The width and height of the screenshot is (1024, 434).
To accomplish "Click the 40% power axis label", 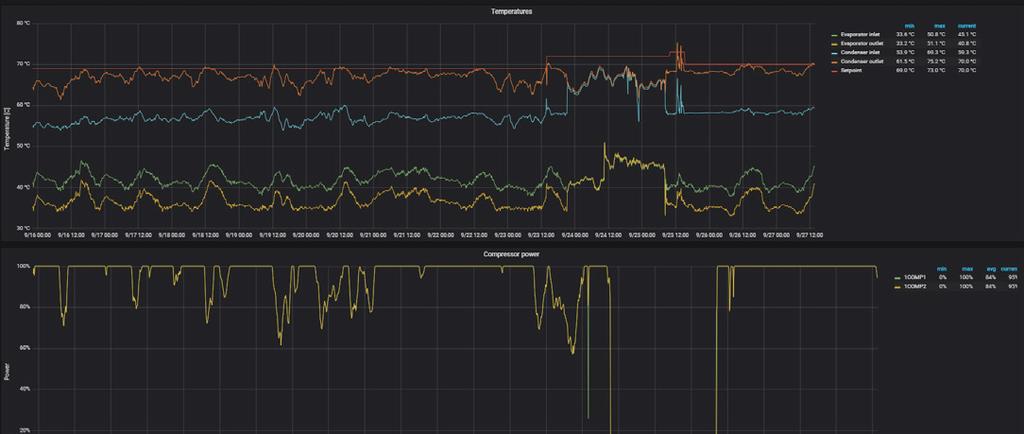I will tap(24, 389).
